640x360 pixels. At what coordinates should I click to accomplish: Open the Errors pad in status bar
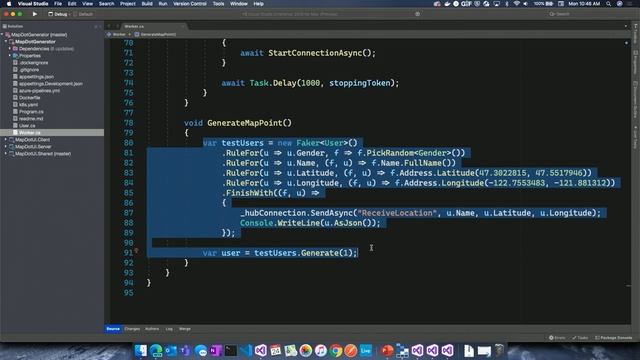tap(557, 338)
